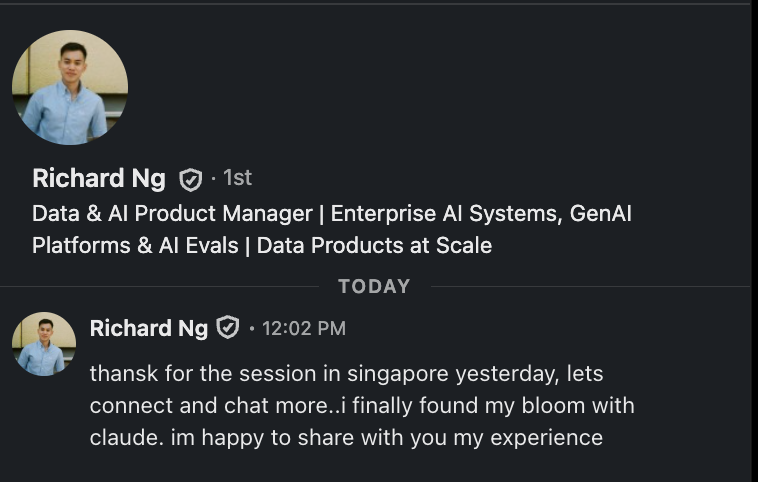Image resolution: width=758 pixels, height=482 pixels.
Task: Click the TODAY date divider label
Action: tap(374, 287)
